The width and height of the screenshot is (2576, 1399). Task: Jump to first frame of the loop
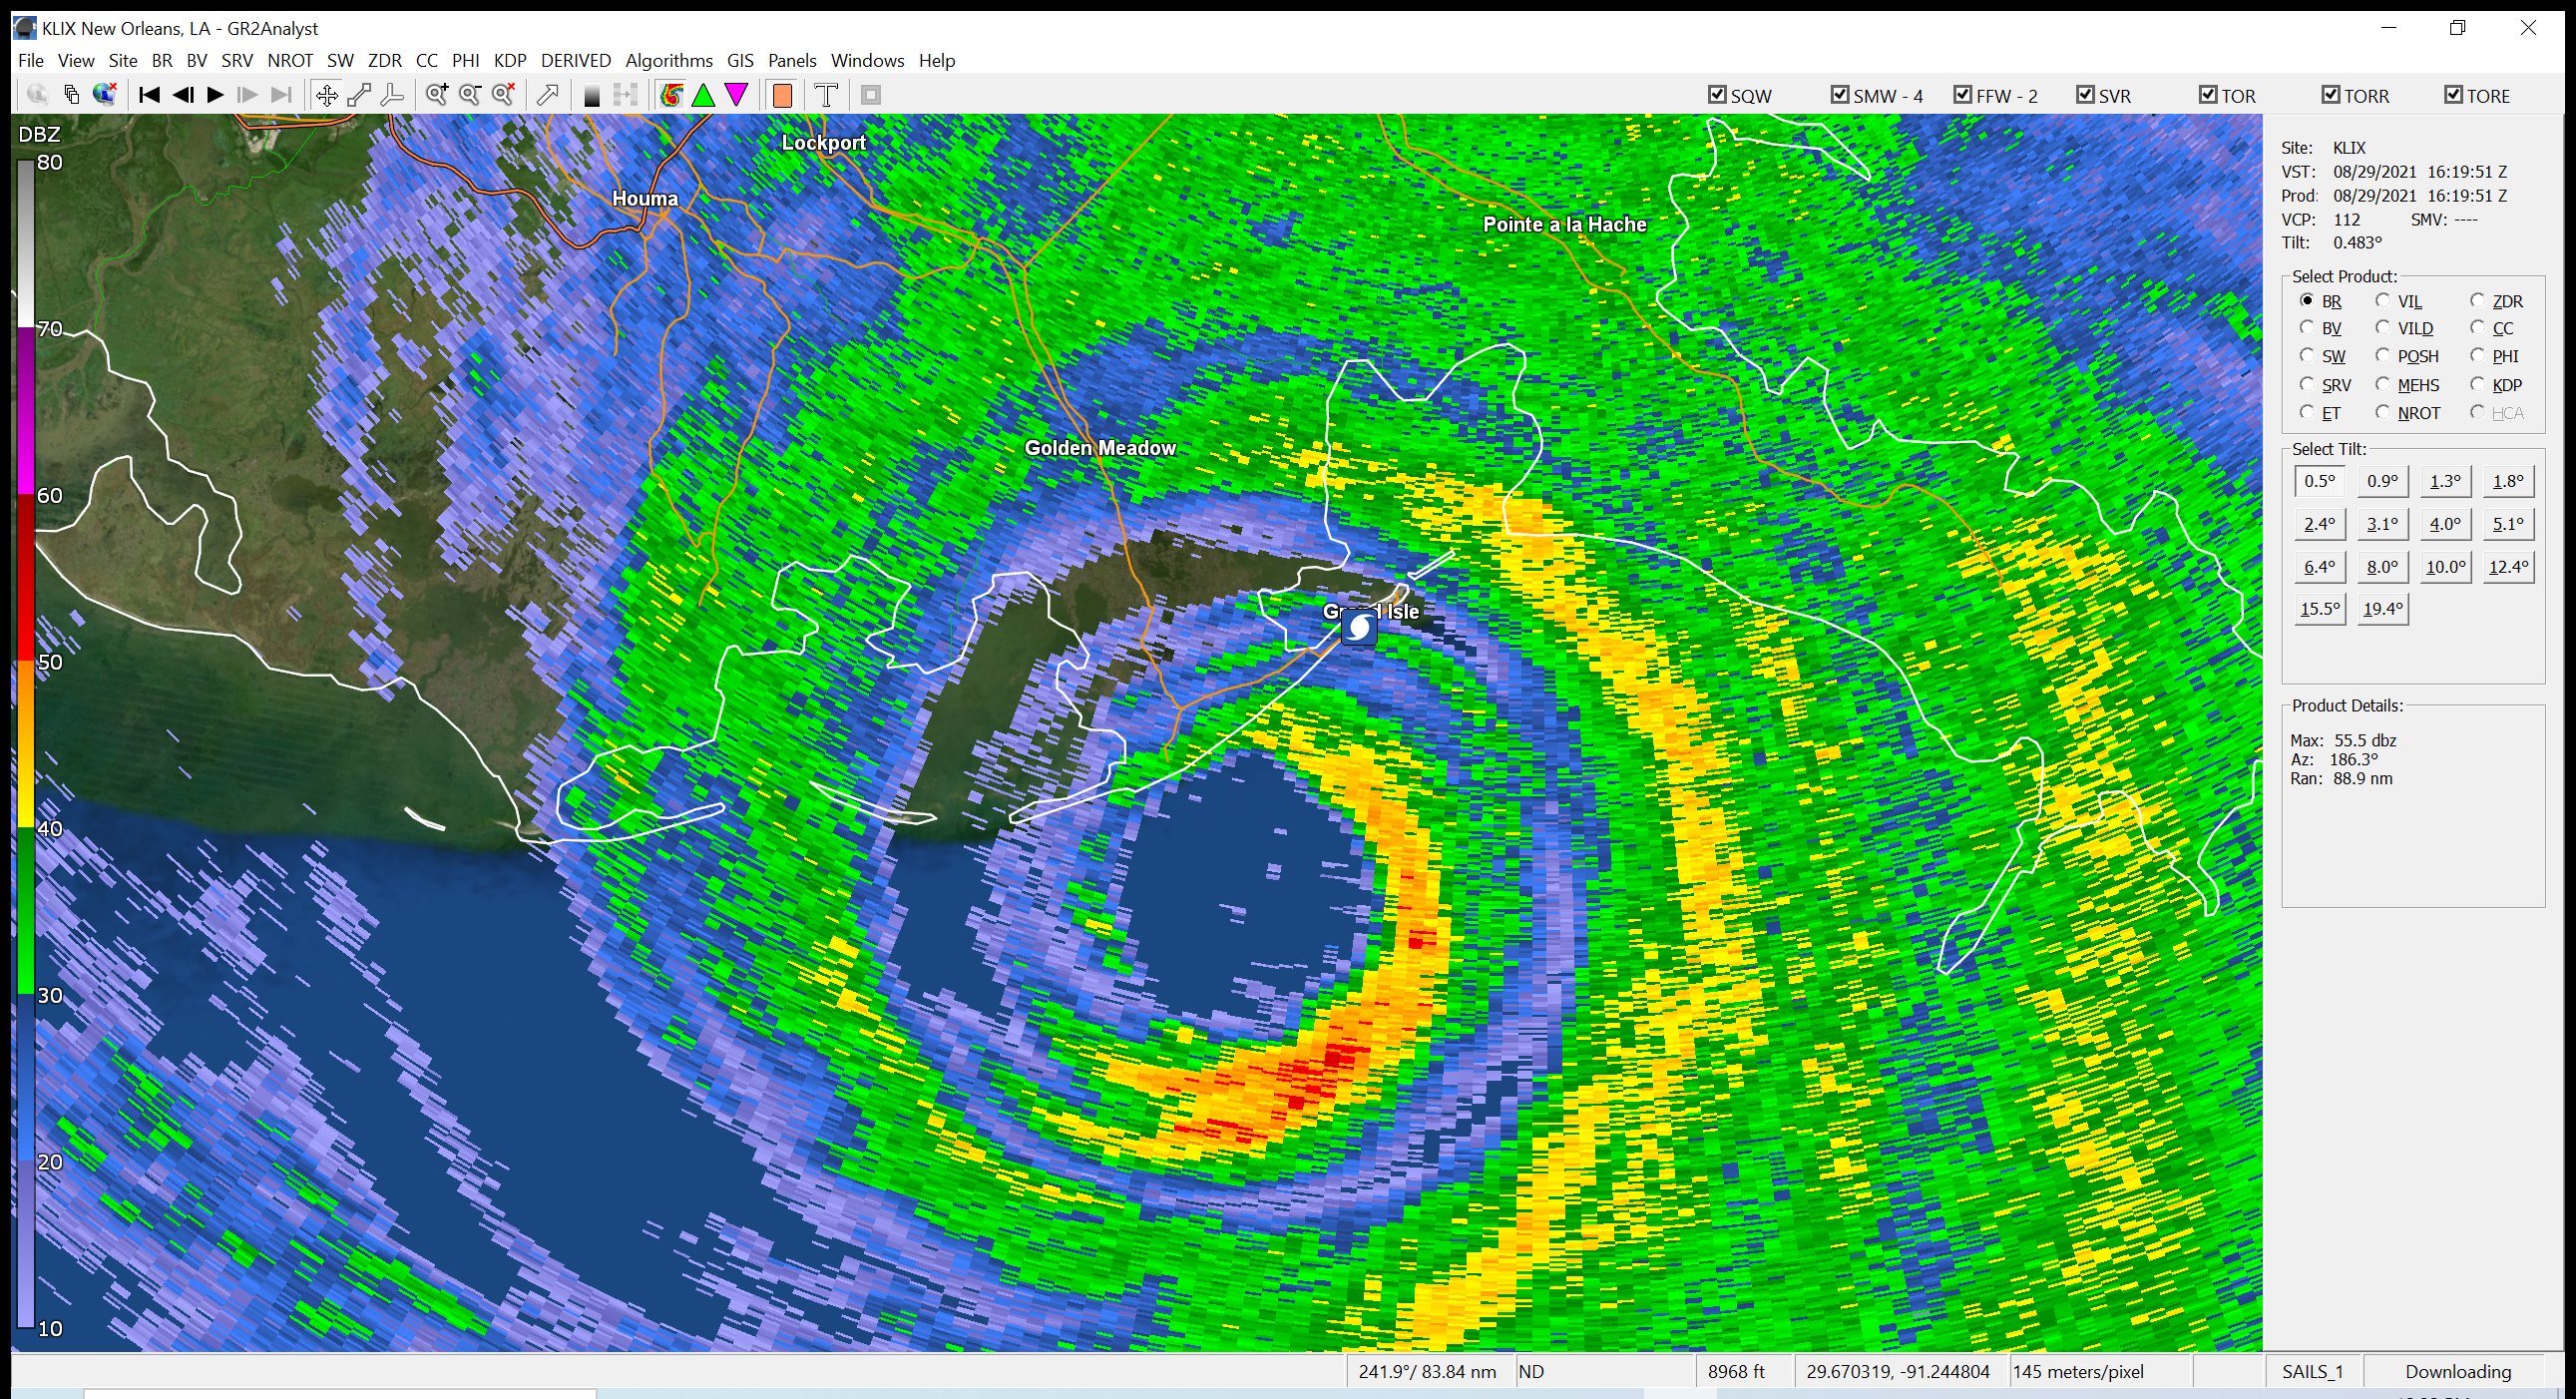pyautogui.click(x=149, y=95)
